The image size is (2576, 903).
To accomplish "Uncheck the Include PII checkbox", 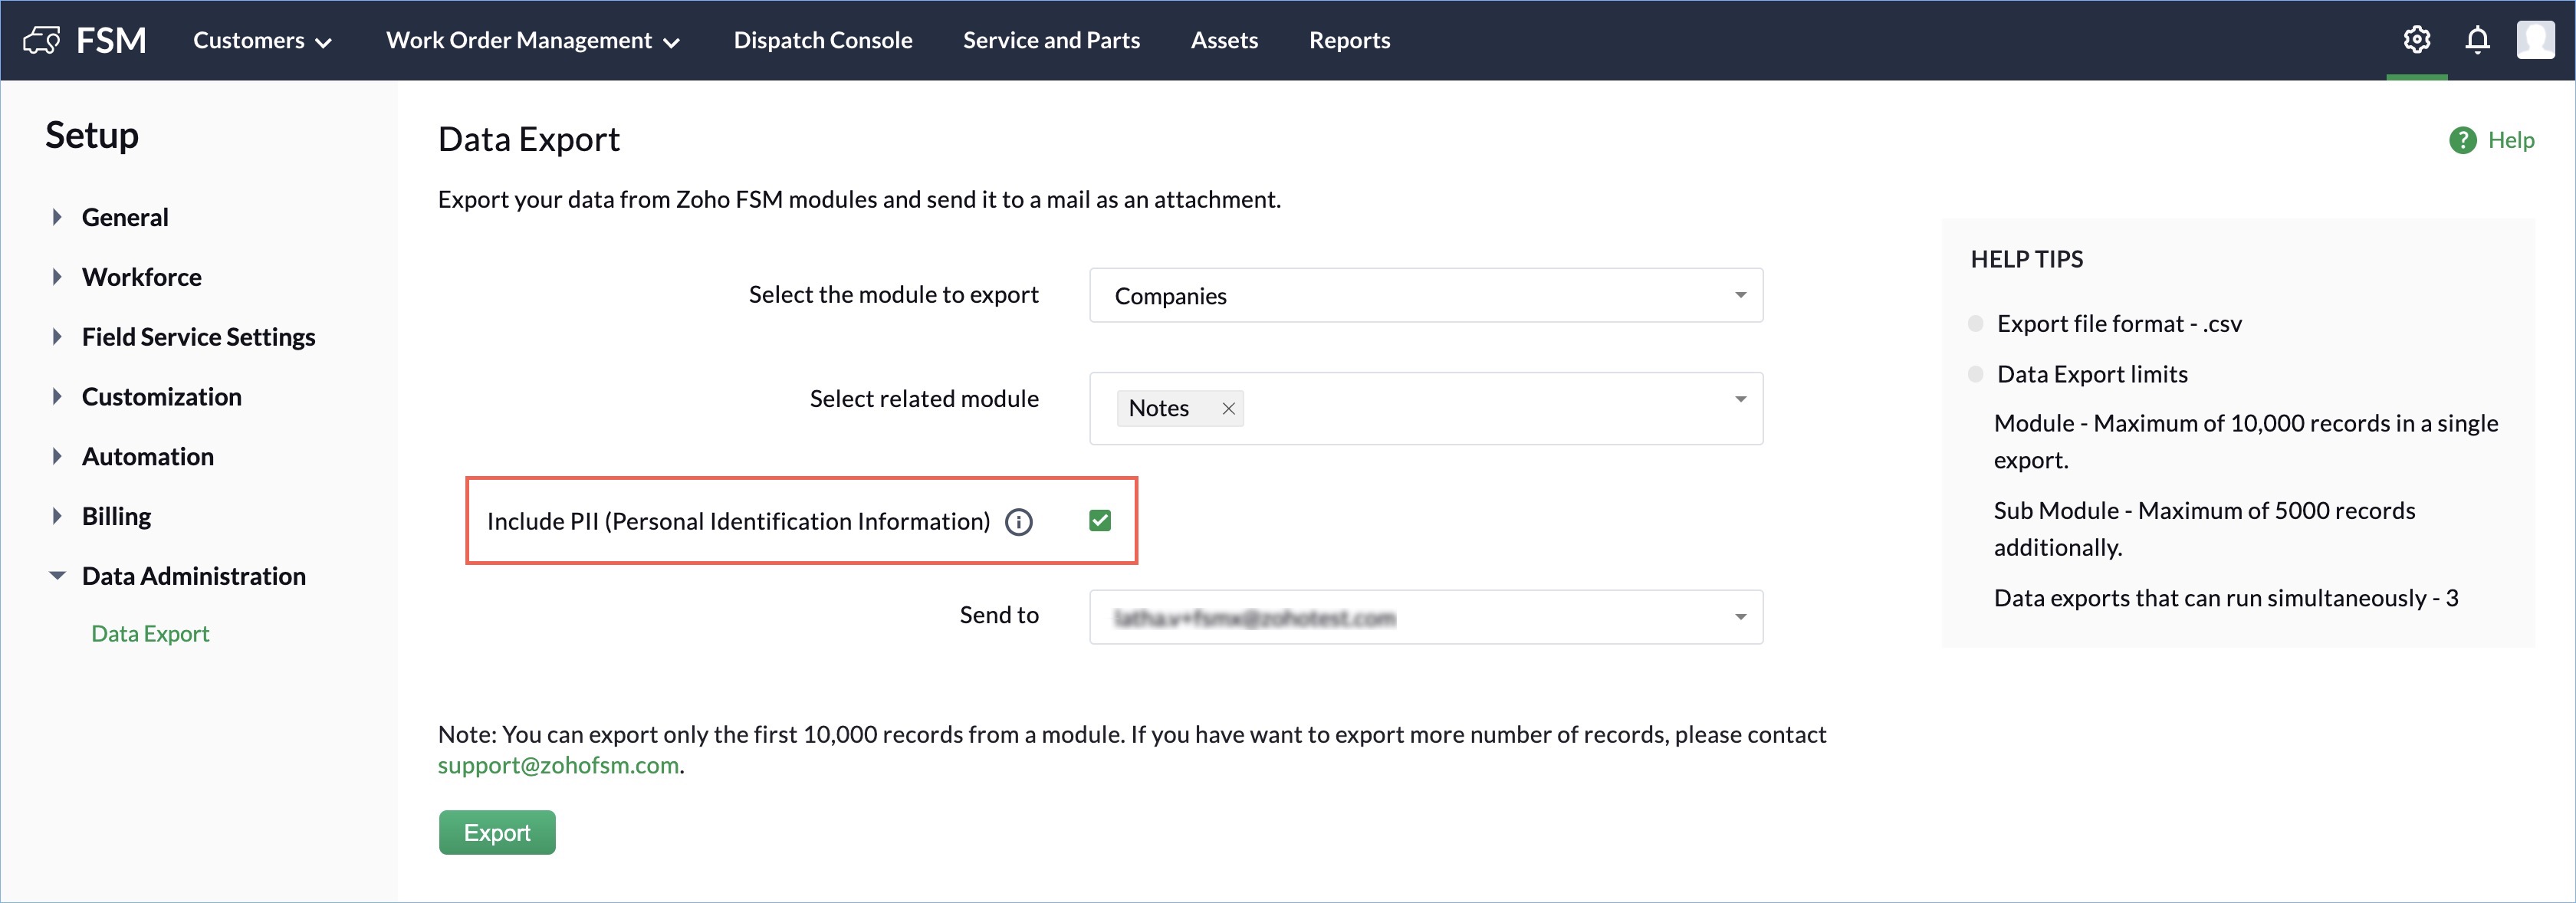I will 1100,521.
